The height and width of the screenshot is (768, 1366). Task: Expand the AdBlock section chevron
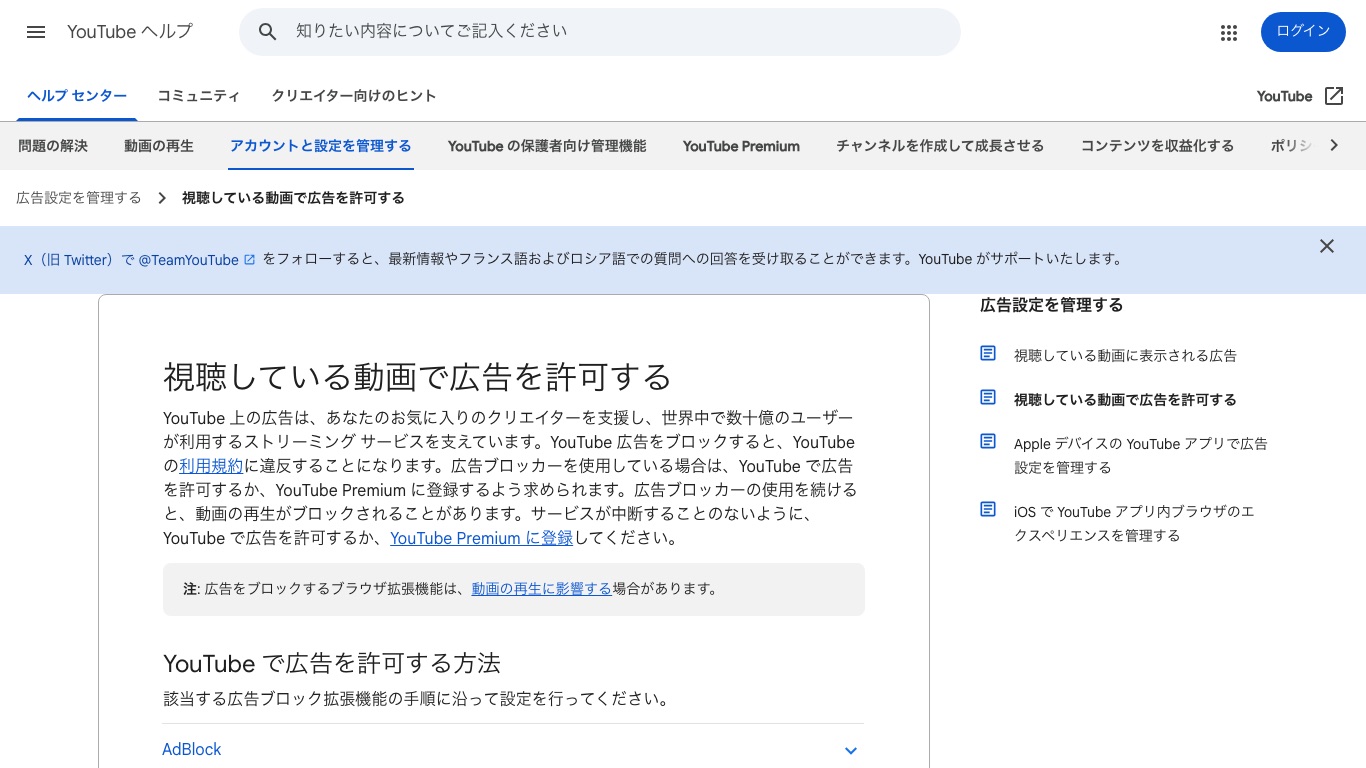tap(851, 751)
